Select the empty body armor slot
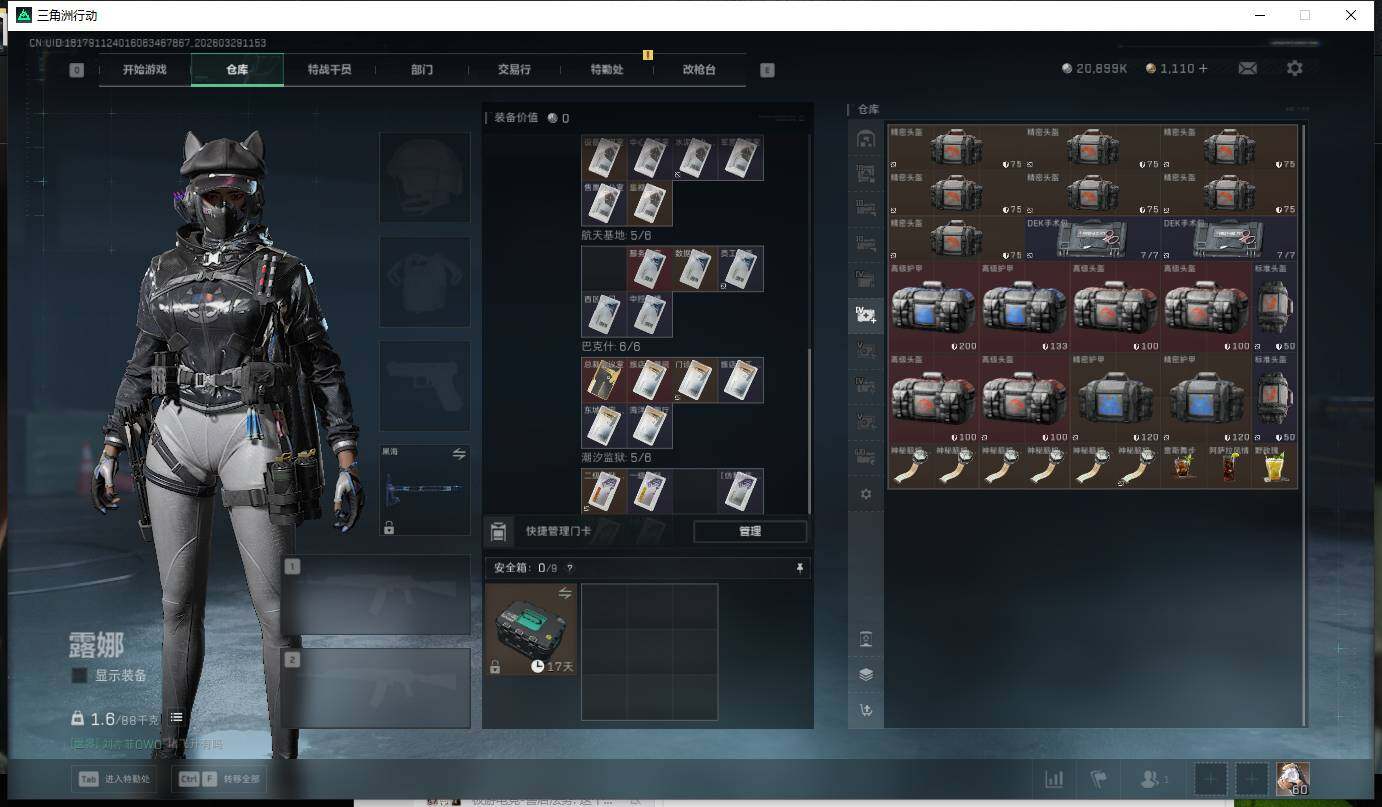 tap(425, 282)
